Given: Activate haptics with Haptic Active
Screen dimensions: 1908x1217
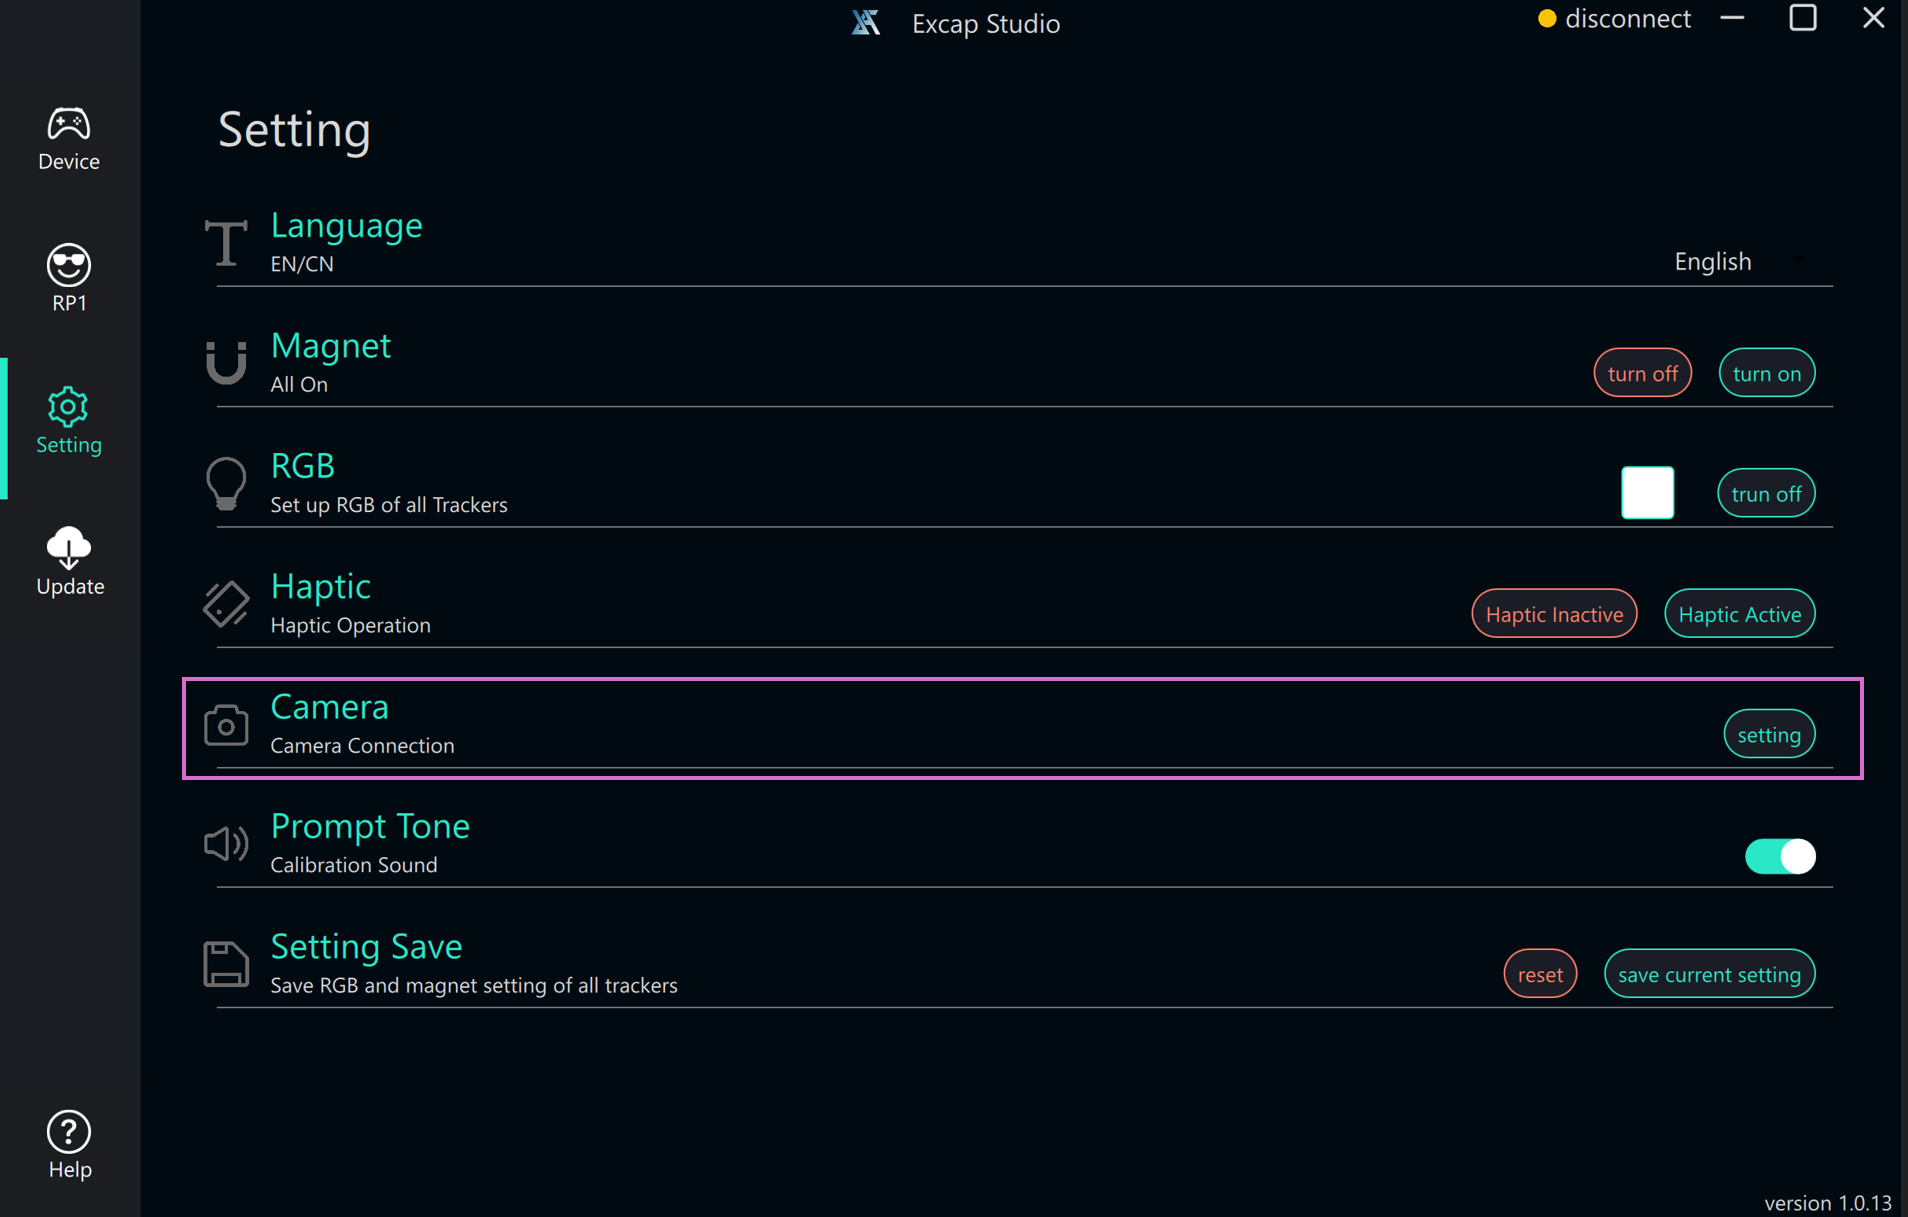Looking at the screenshot, I should [1739, 614].
